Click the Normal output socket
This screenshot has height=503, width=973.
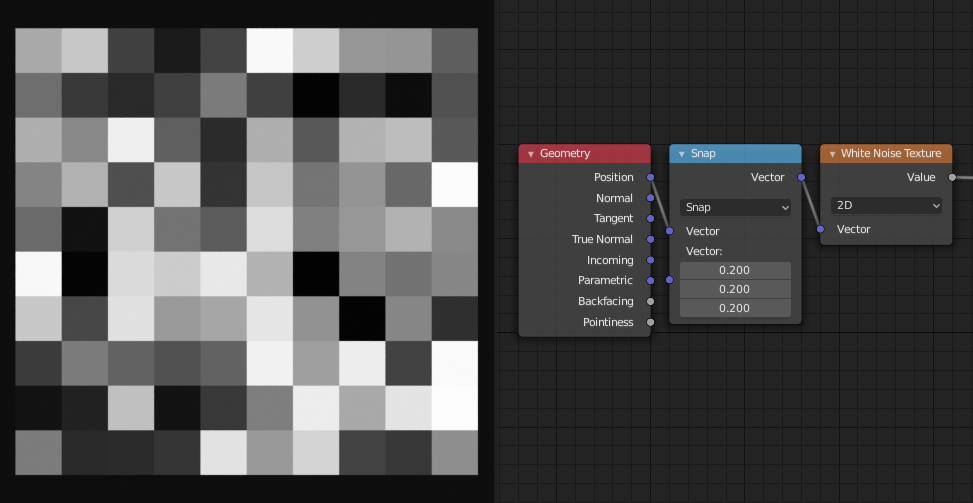tap(651, 198)
